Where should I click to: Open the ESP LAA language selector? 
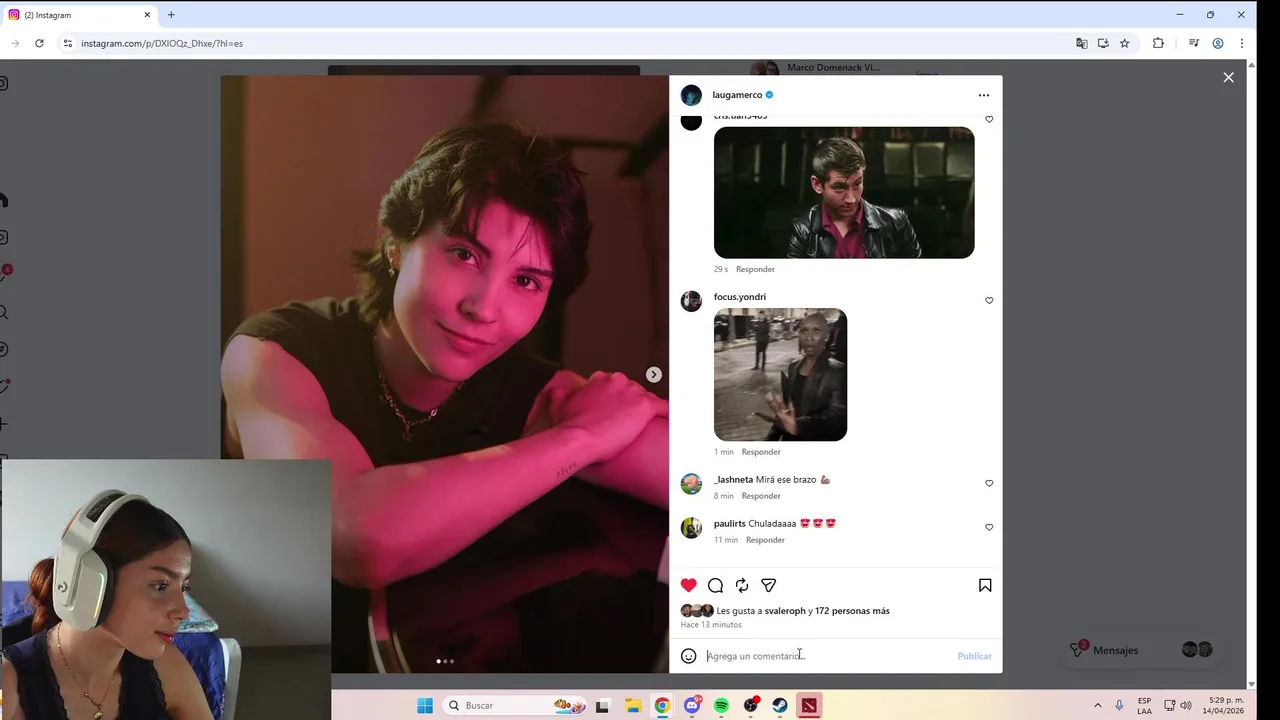(x=1144, y=705)
